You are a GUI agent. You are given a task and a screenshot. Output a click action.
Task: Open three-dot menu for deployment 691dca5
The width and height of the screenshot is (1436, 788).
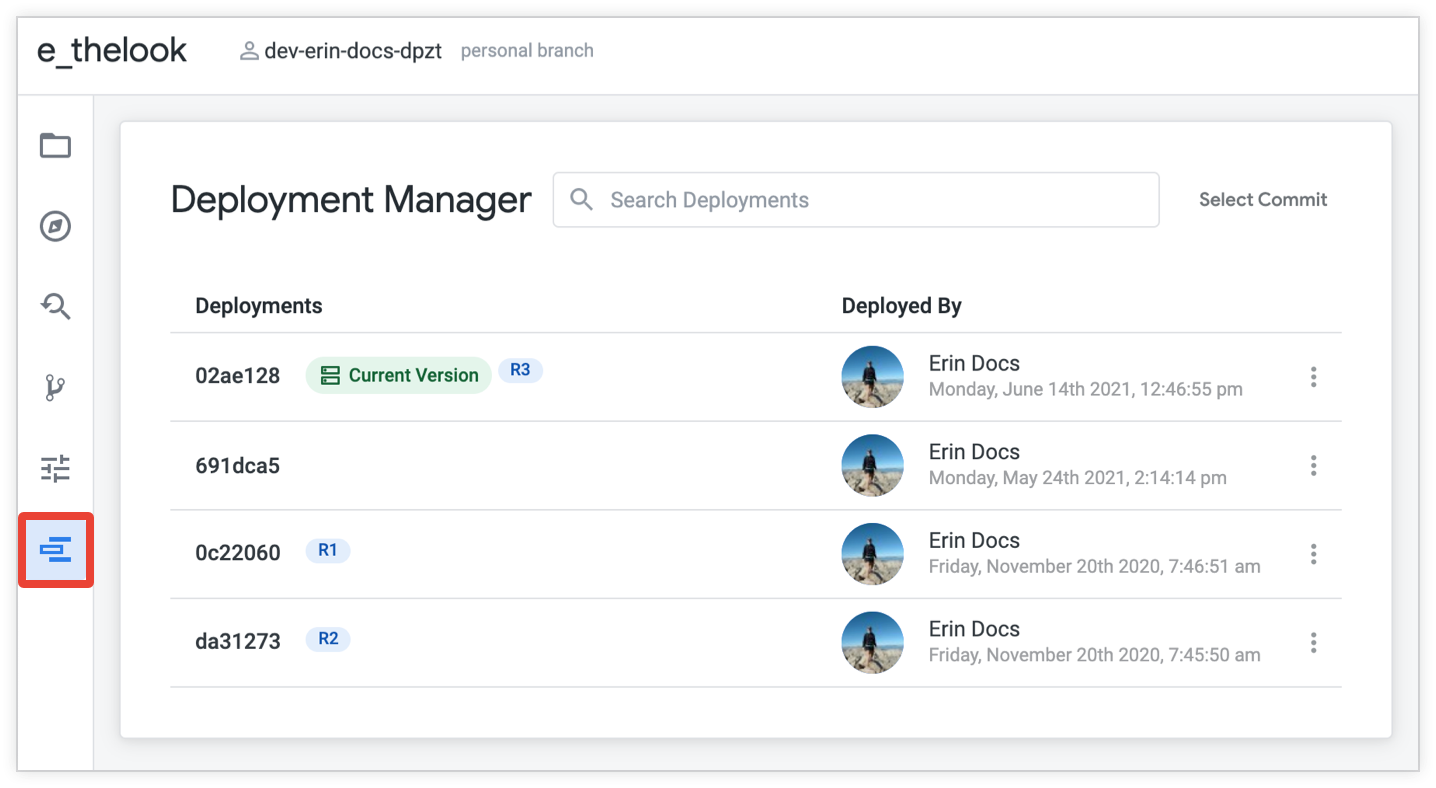[x=1313, y=465]
